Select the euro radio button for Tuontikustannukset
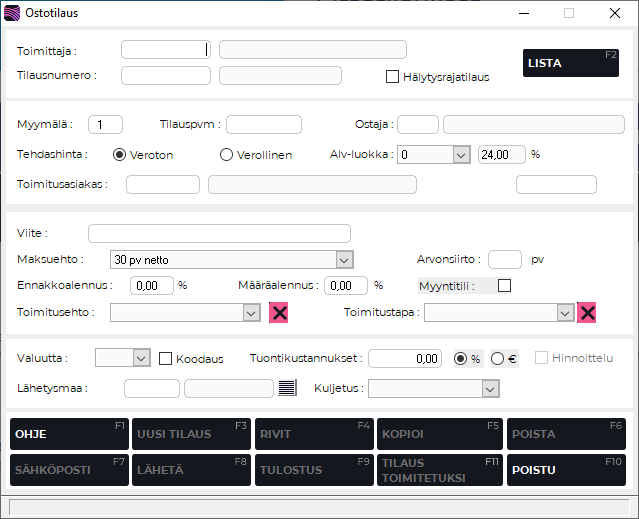The width and height of the screenshot is (639, 519). (x=498, y=358)
